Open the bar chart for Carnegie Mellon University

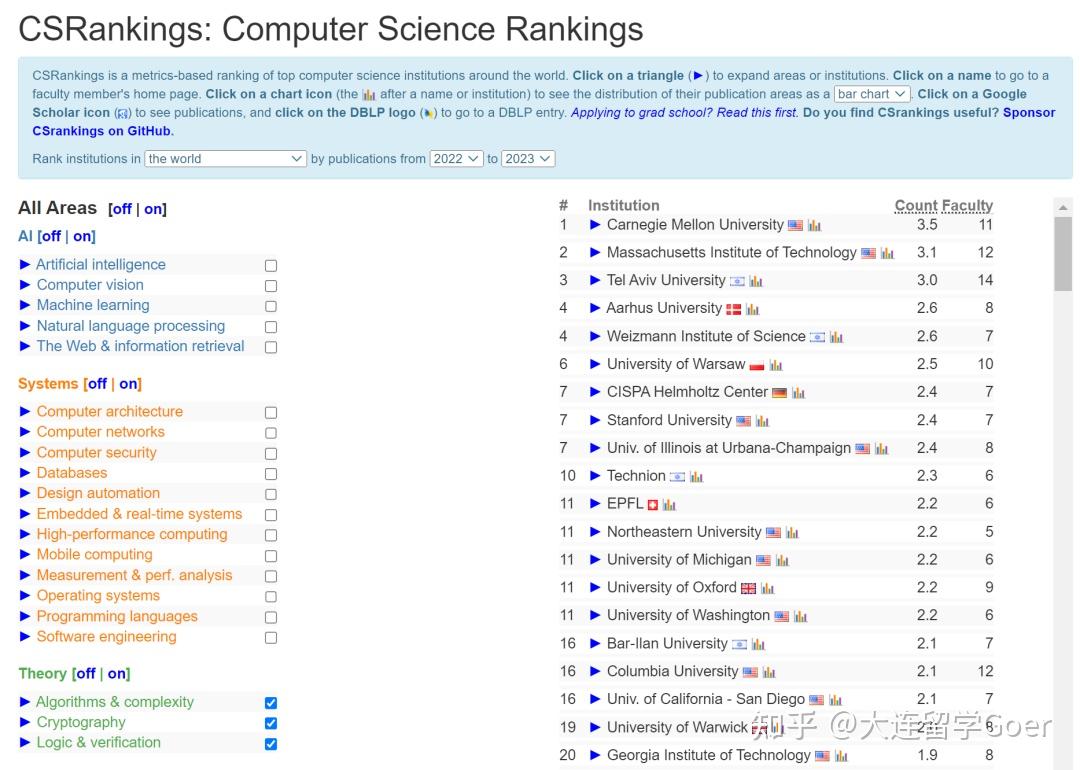(x=816, y=225)
